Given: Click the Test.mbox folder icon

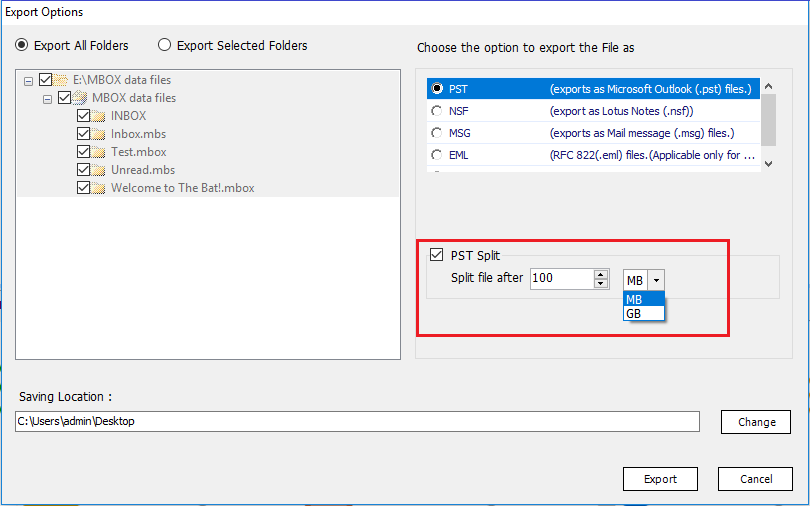Looking at the screenshot, I should click(x=98, y=152).
